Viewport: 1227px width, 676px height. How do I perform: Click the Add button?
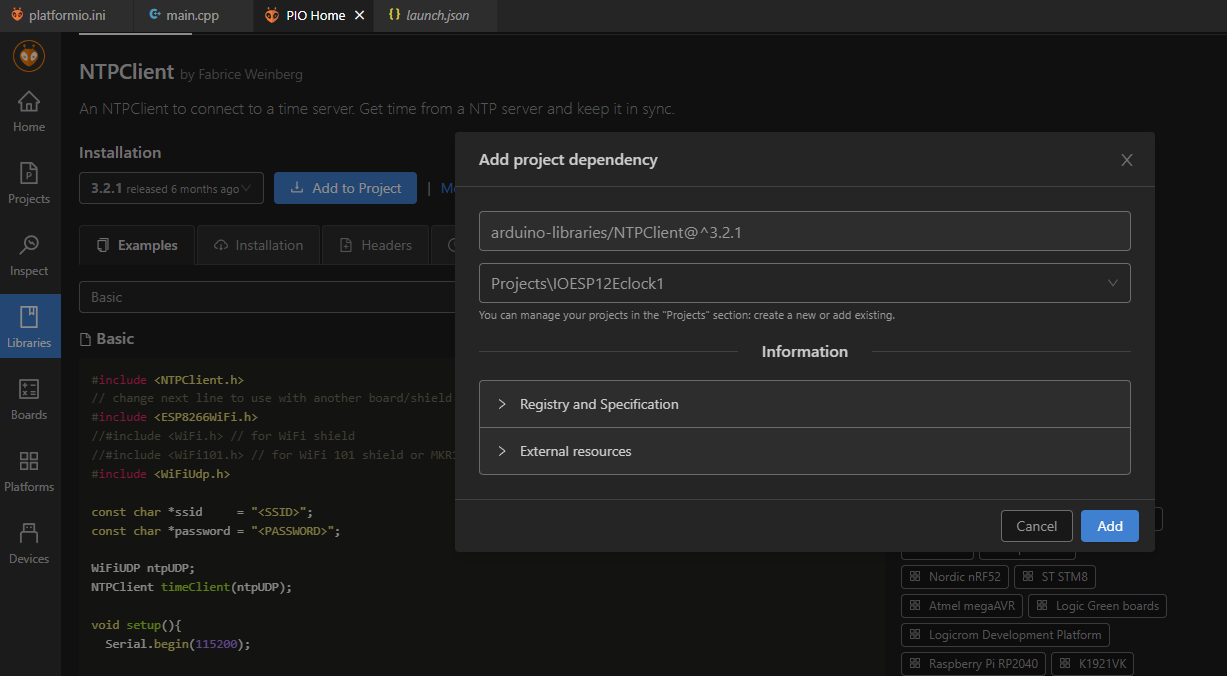click(1109, 526)
